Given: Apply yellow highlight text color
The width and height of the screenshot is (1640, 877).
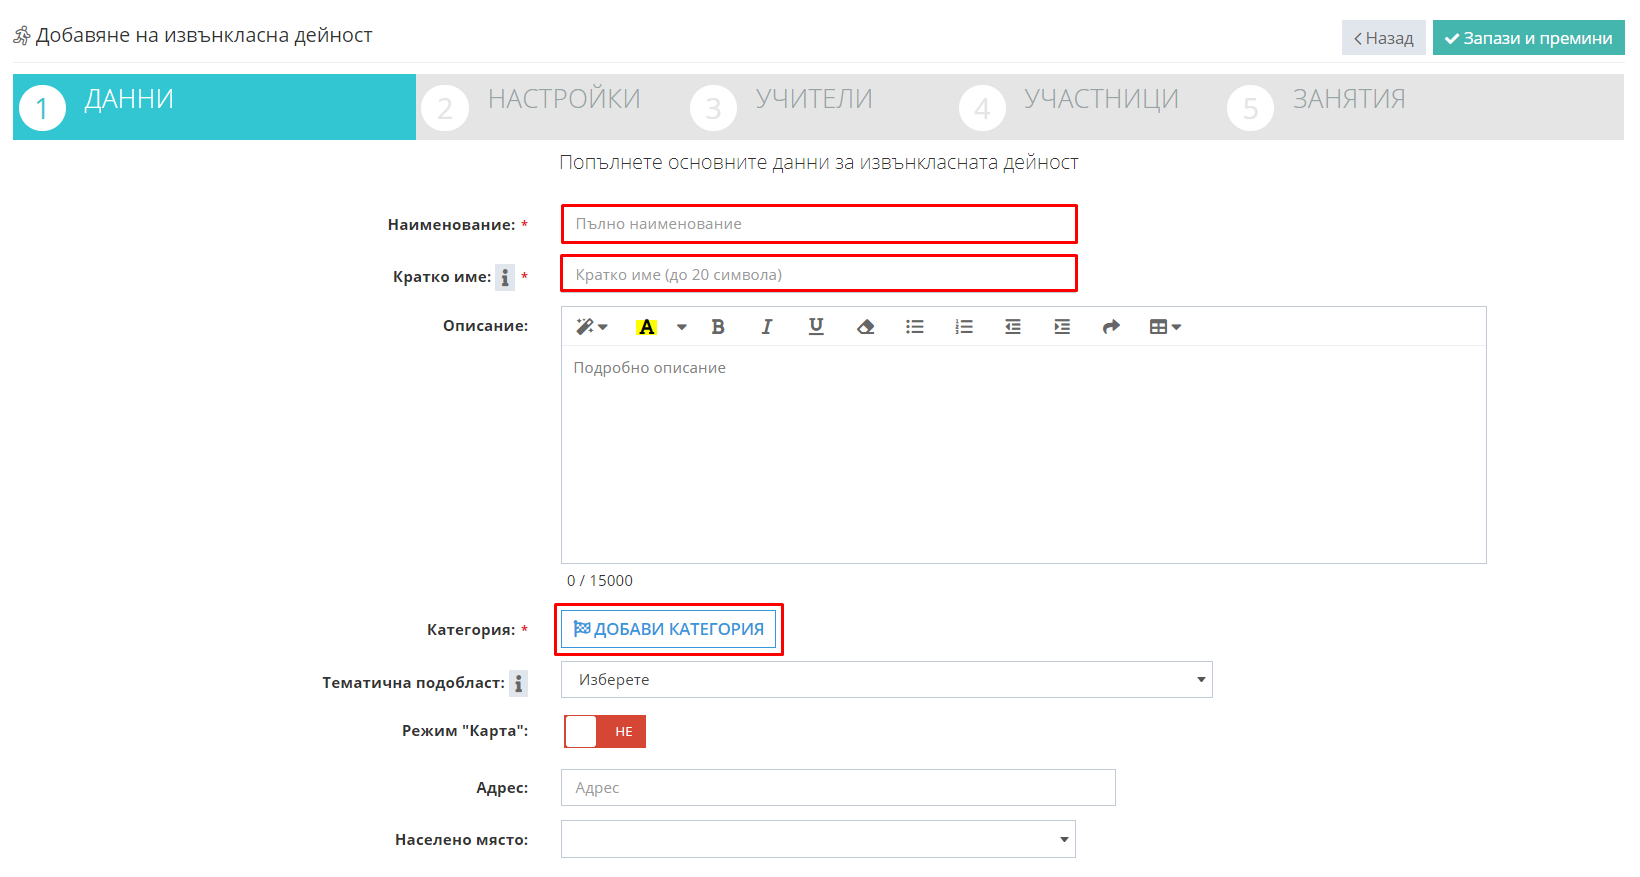Looking at the screenshot, I should click(647, 327).
